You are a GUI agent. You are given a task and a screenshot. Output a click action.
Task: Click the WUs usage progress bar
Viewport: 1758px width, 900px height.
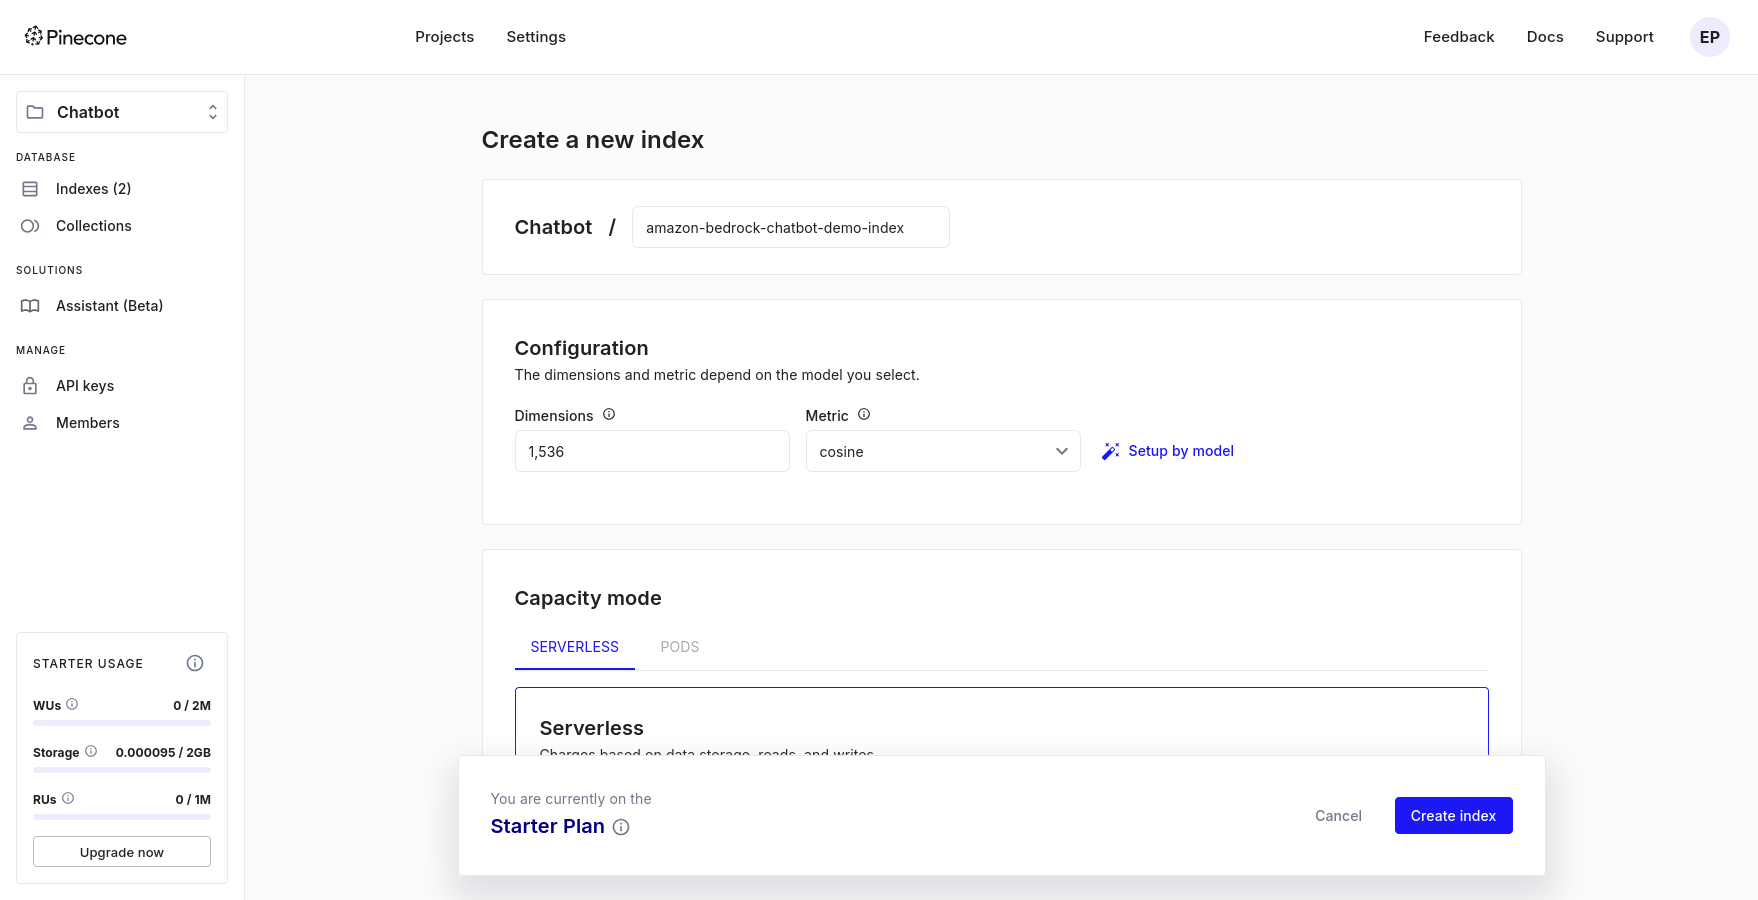pos(122,723)
